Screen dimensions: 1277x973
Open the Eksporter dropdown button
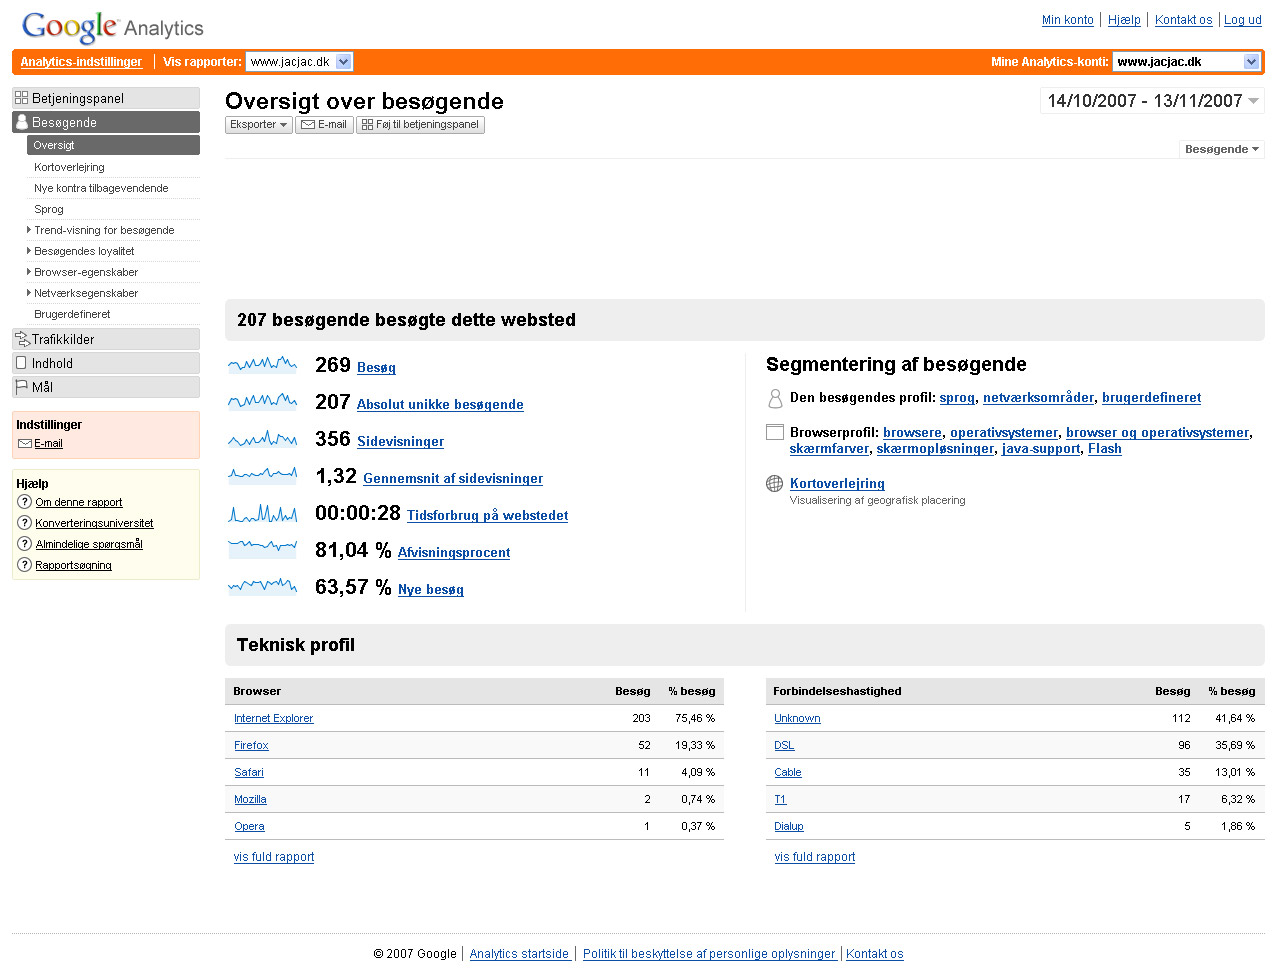pos(258,125)
